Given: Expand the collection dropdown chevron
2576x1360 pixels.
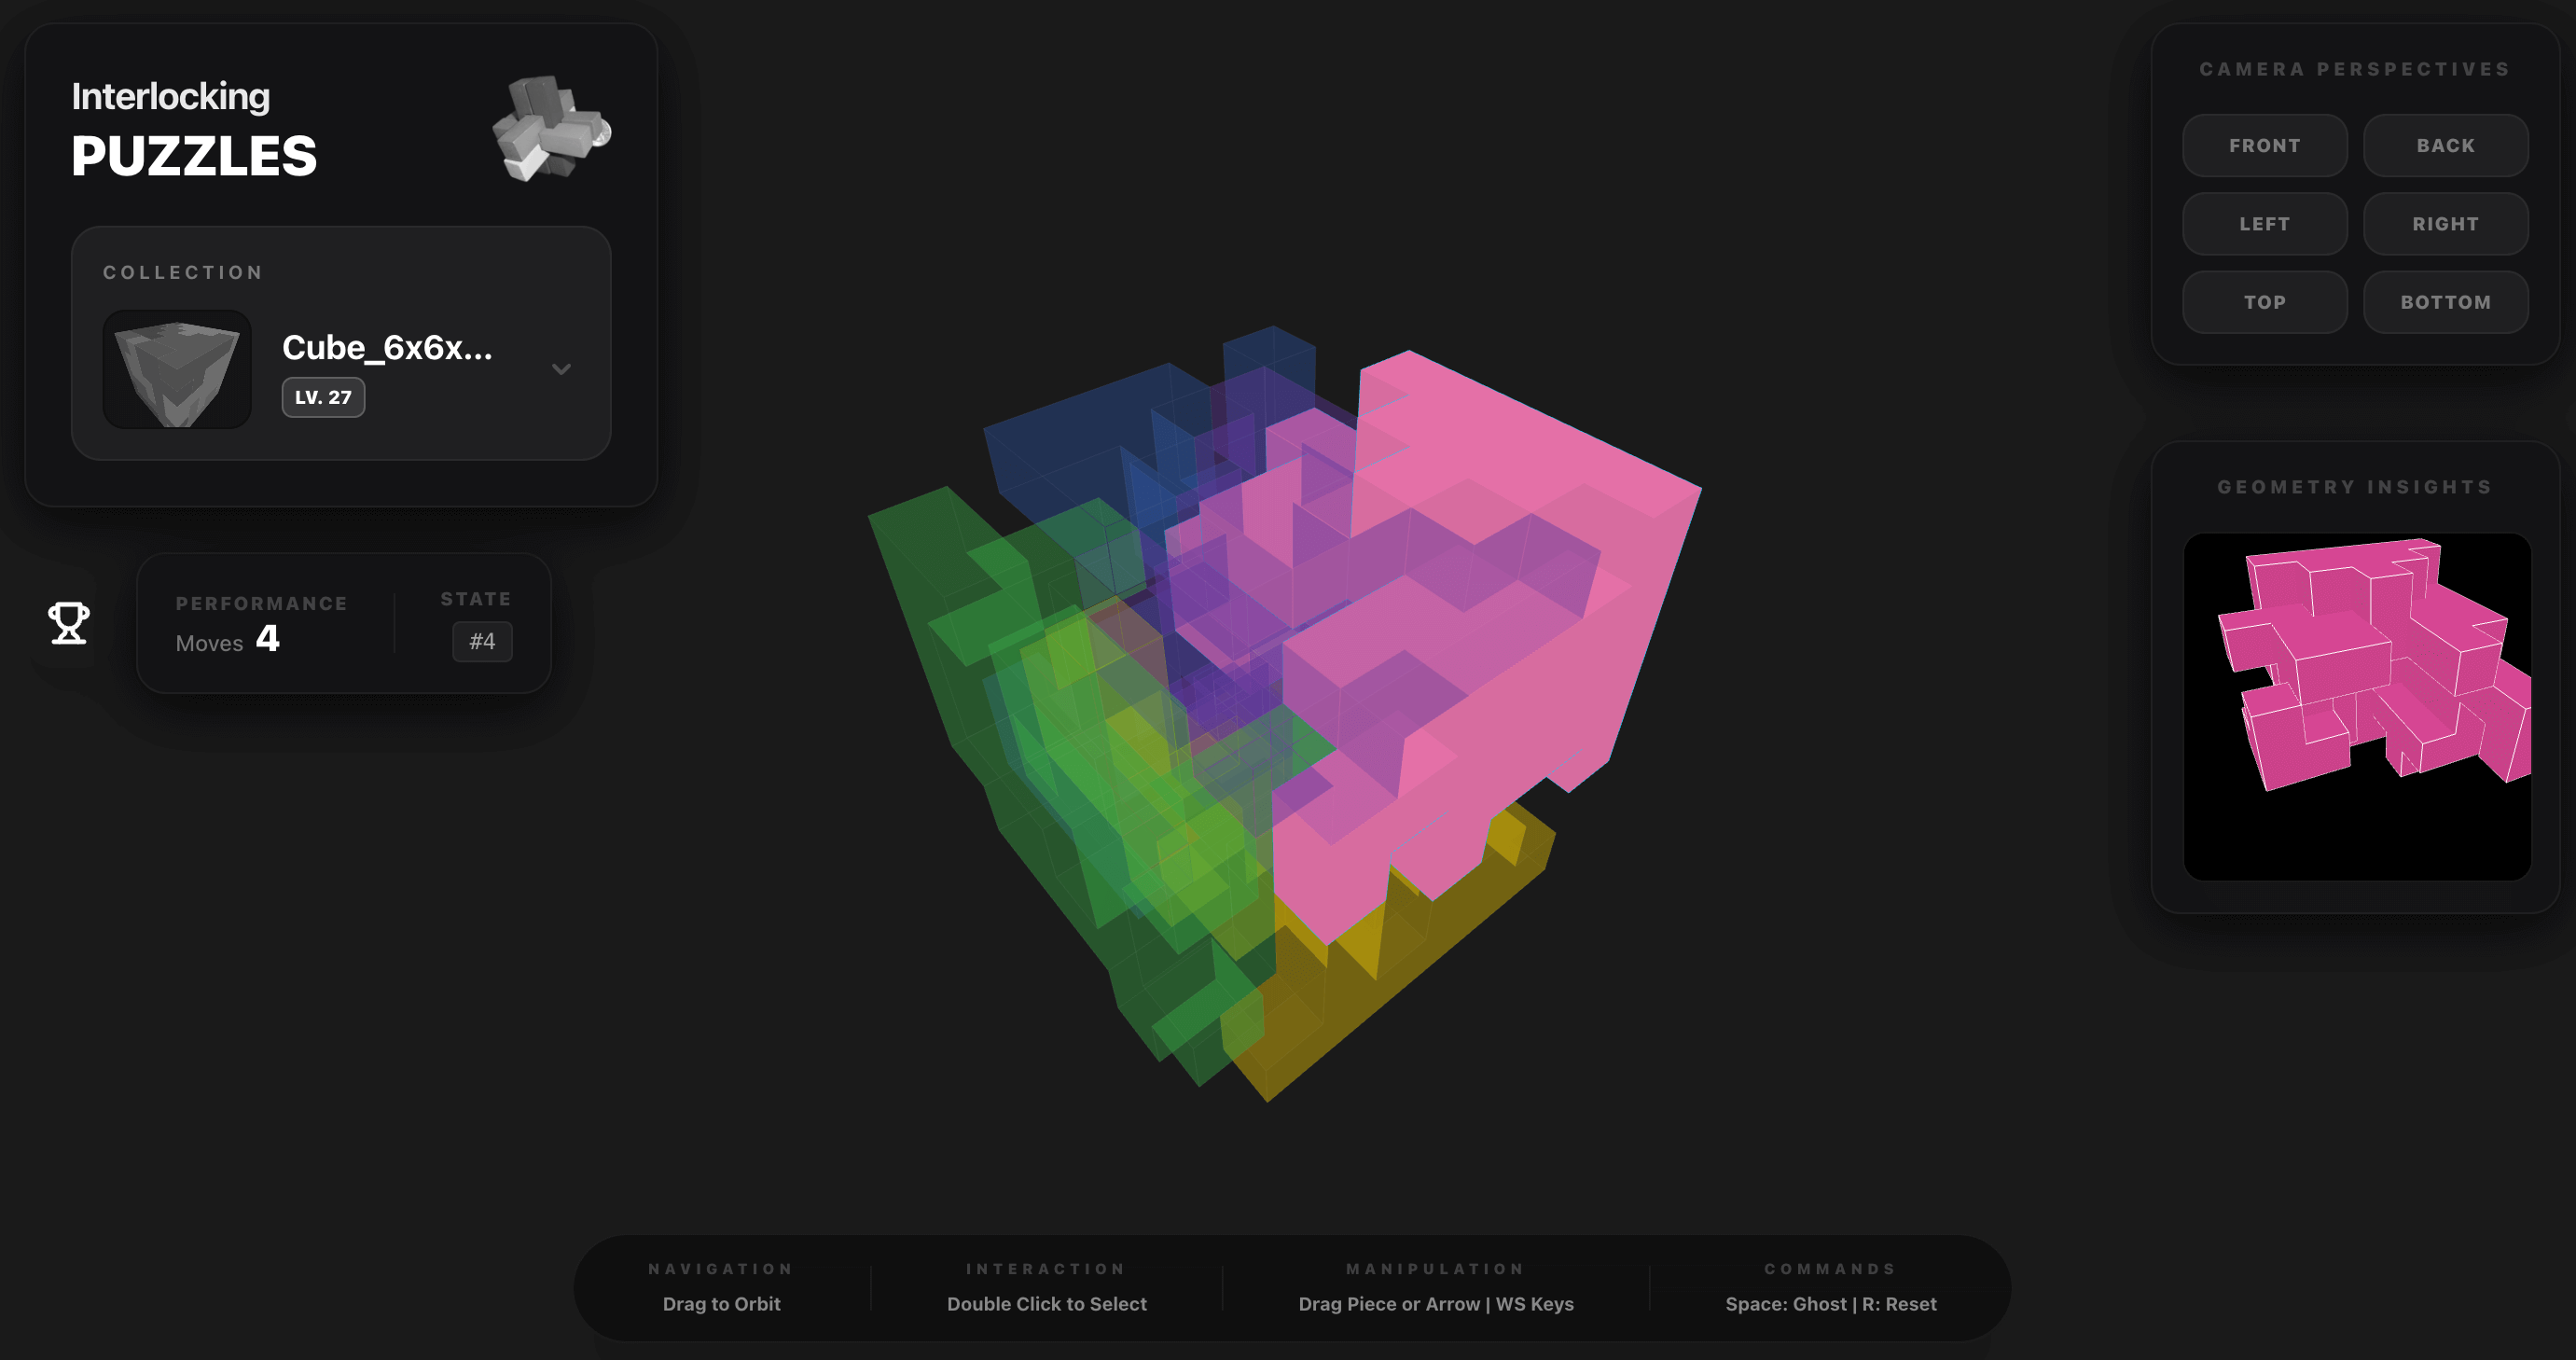Looking at the screenshot, I should coord(561,369).
